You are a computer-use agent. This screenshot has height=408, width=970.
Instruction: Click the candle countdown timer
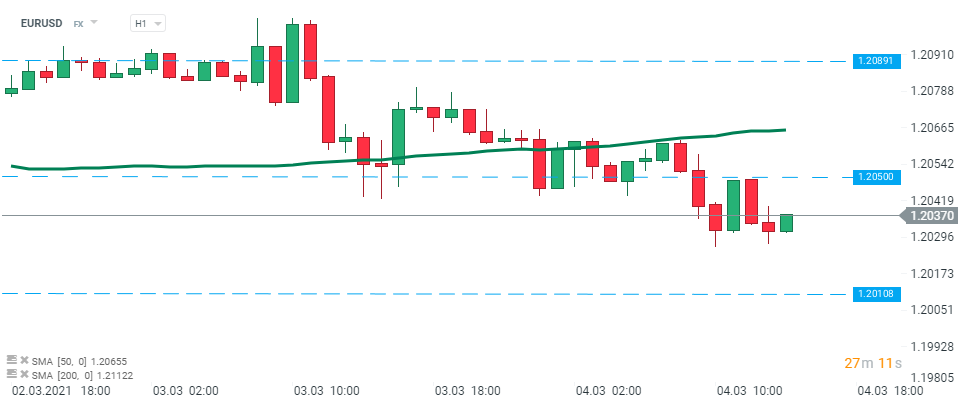873,362
